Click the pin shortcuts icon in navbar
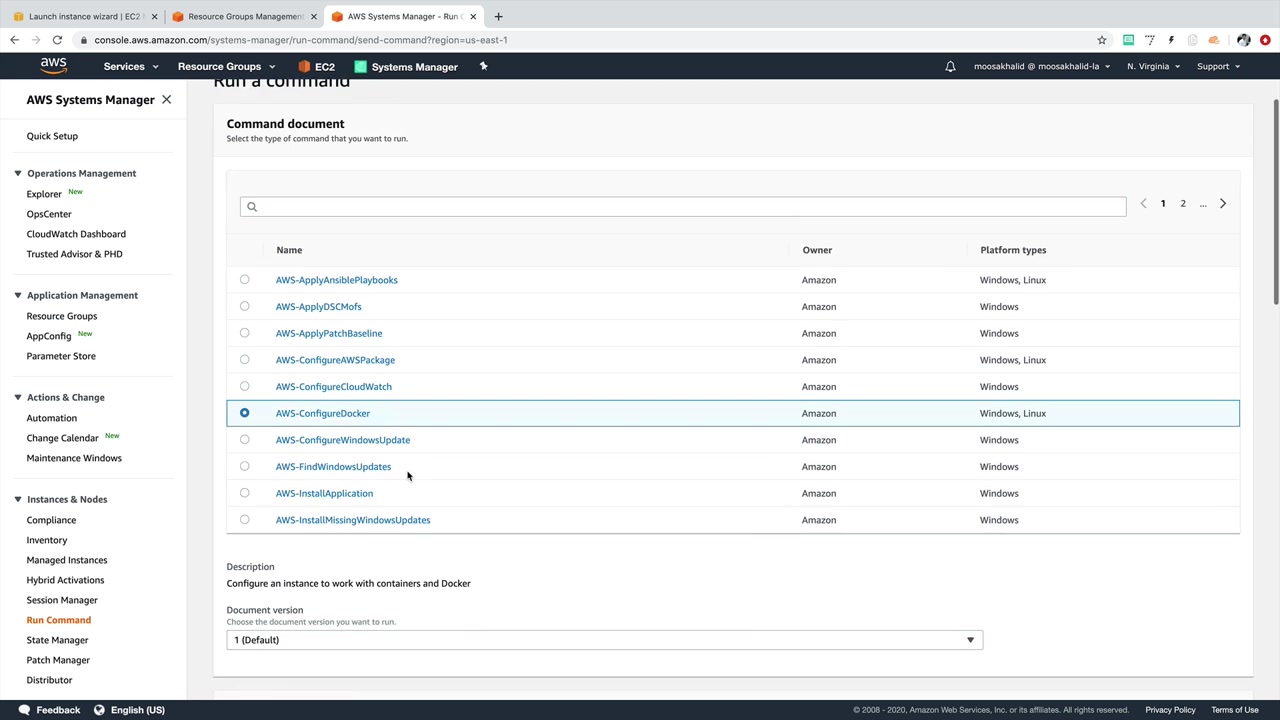Viewport: 1280px width, 720px height. click(483, 67)
